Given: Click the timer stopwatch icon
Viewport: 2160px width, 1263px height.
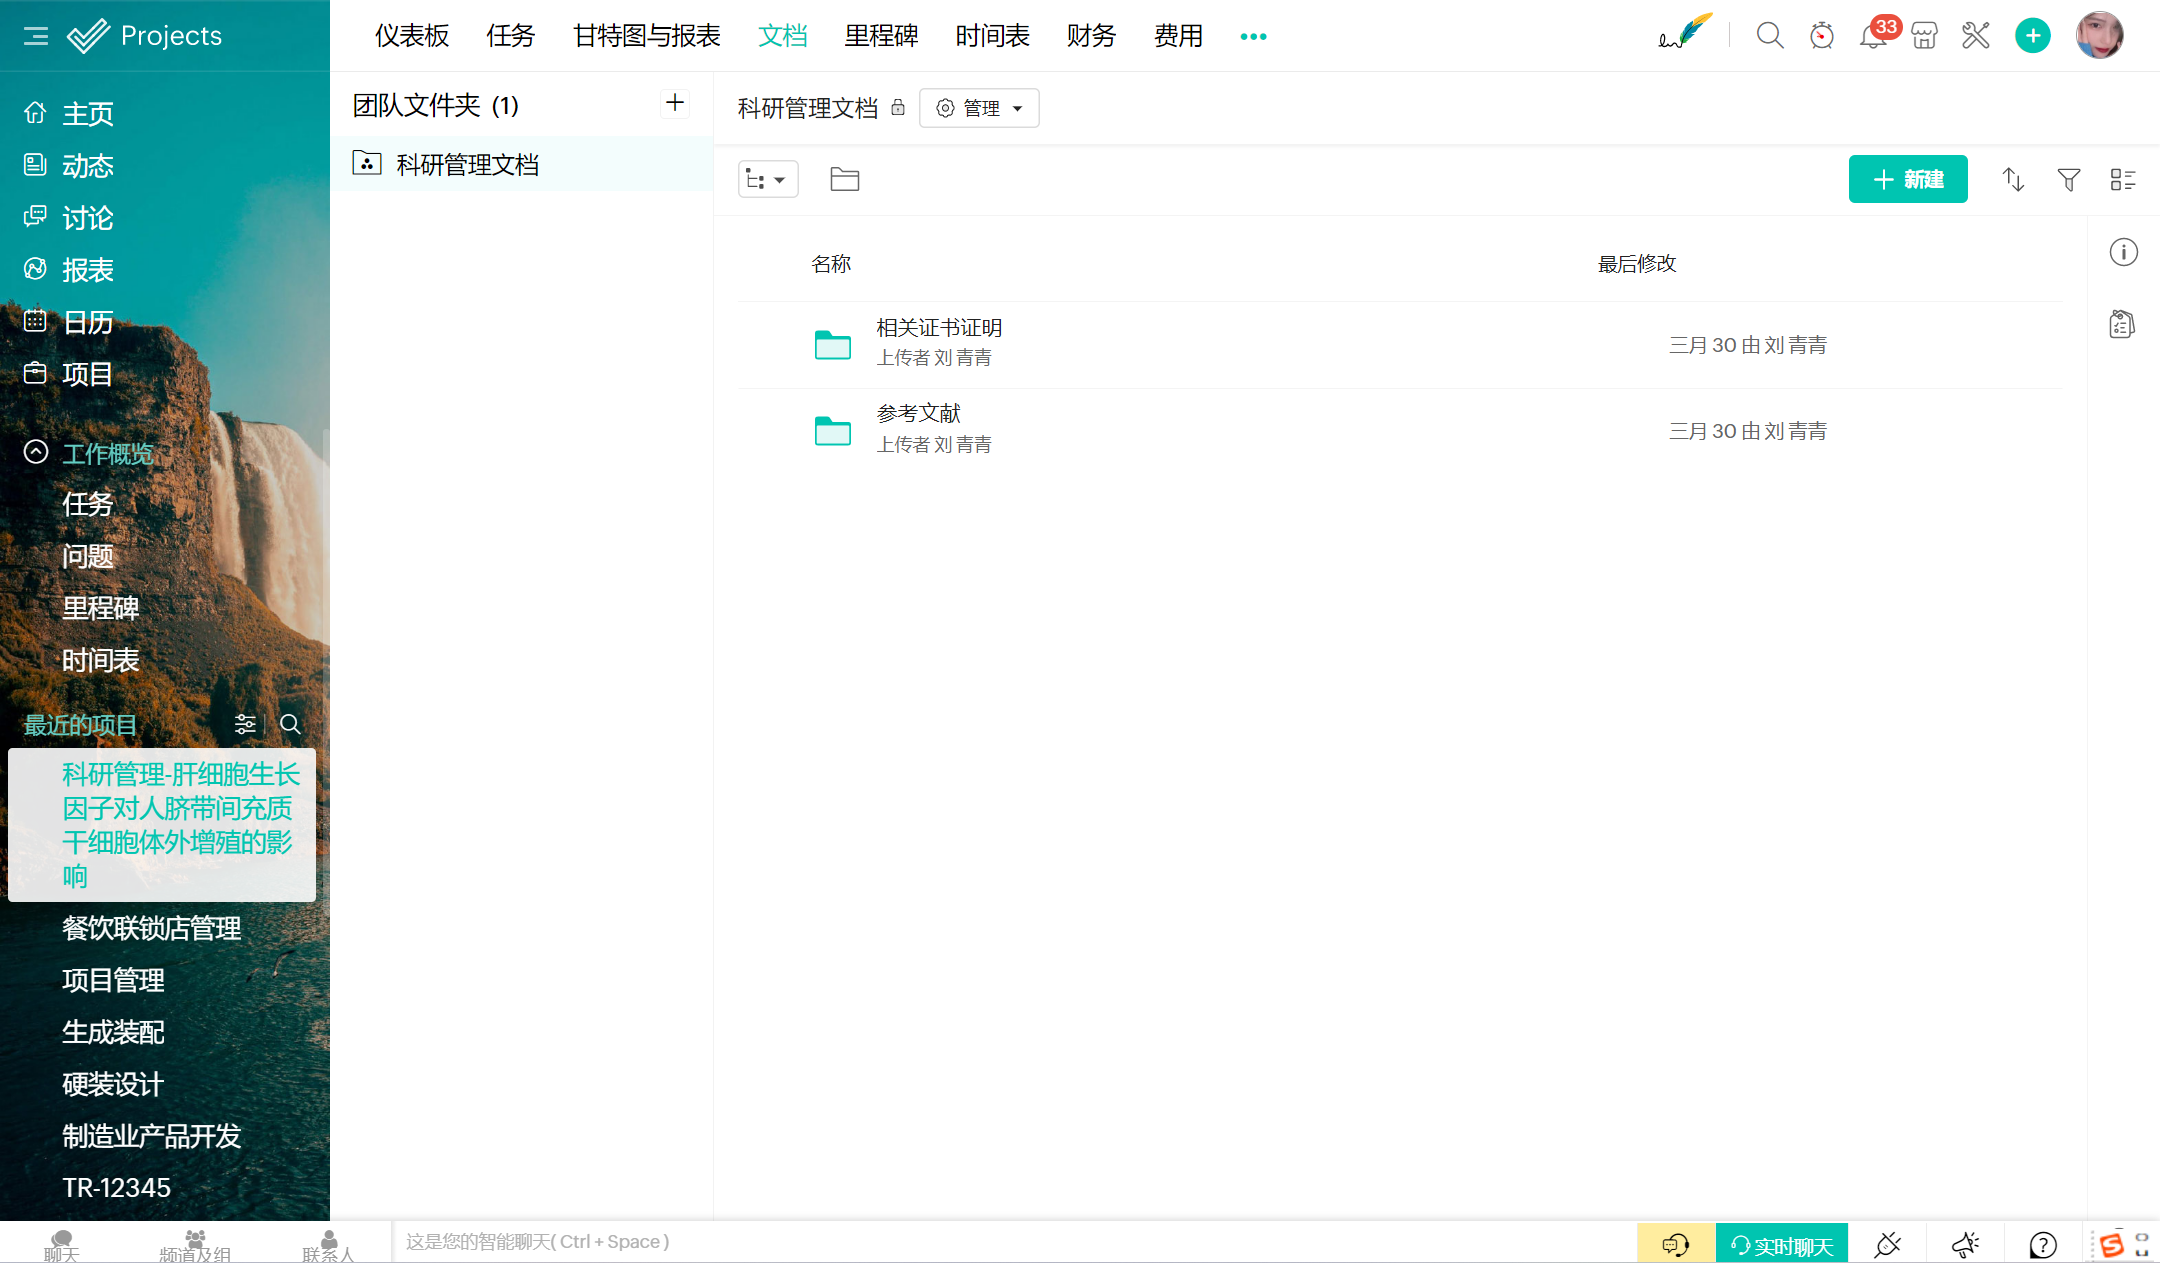Looking at the screenshot, I should click(1821, 36).
